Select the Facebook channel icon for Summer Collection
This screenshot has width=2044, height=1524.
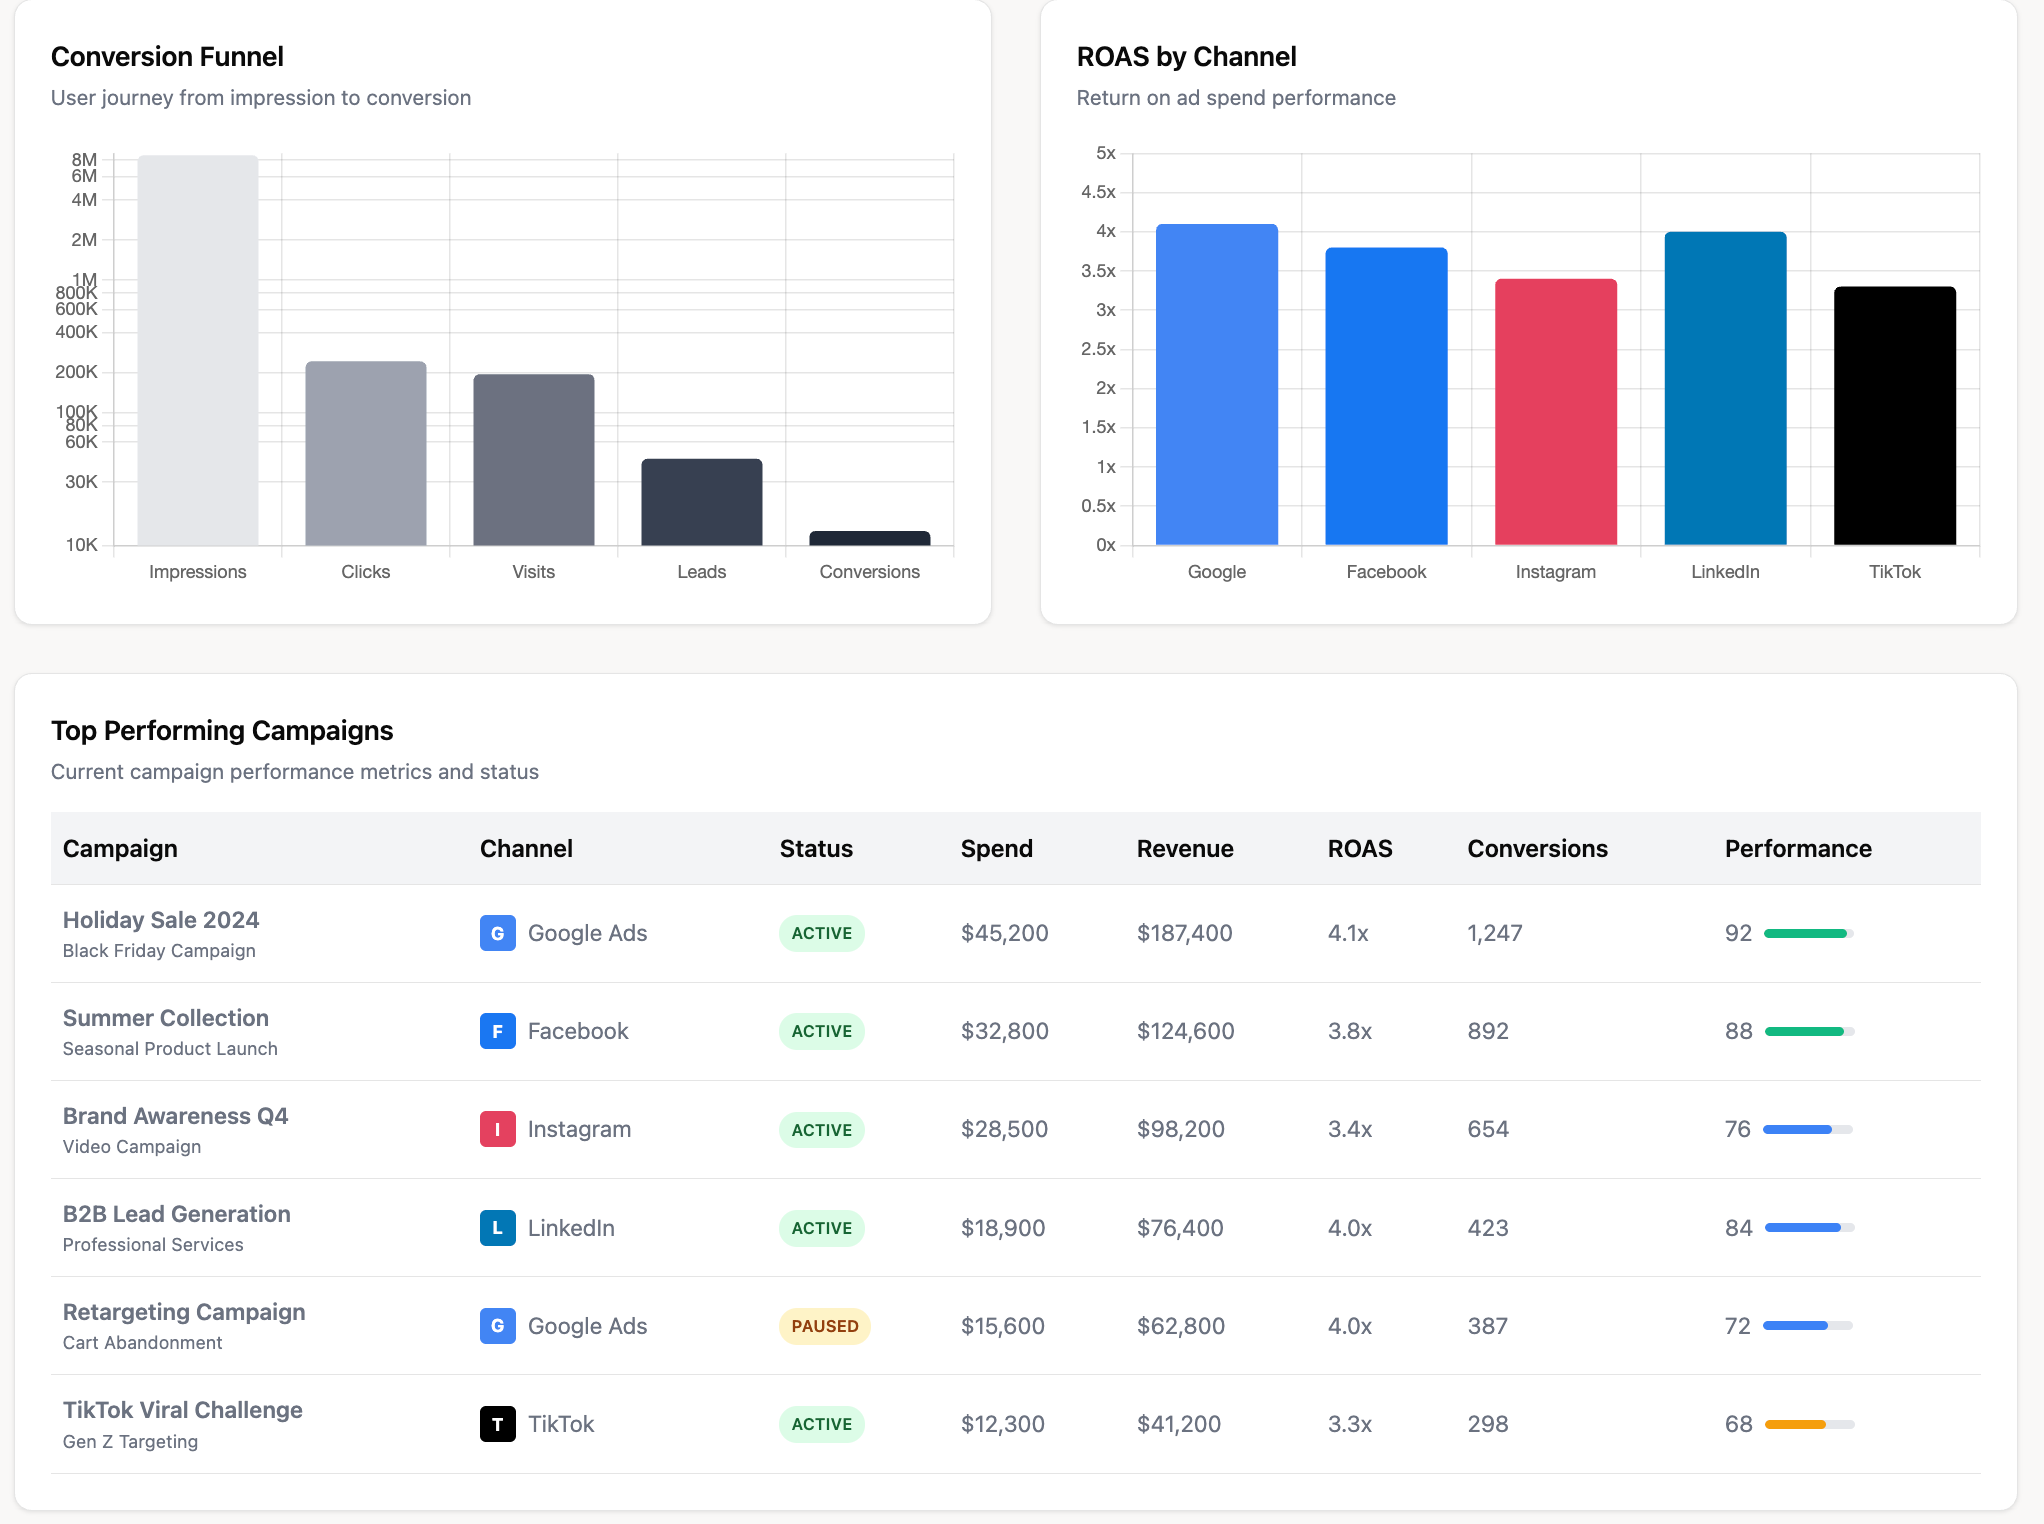tap(497, 1030)
